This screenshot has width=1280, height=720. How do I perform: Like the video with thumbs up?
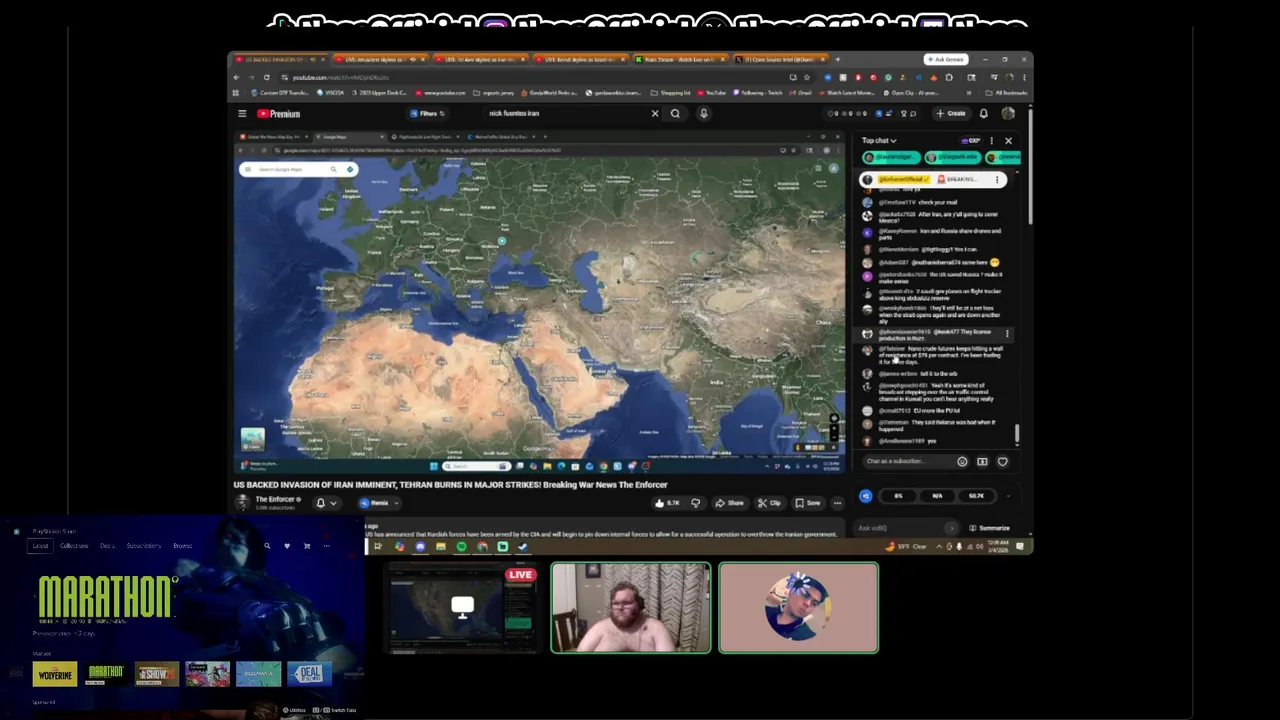(668, 503)
